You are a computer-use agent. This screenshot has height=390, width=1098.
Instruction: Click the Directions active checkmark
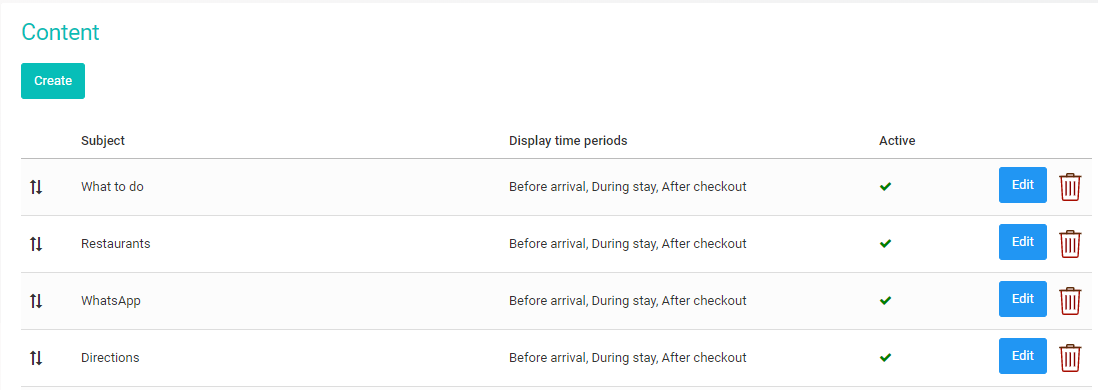[x=885, y=358]
